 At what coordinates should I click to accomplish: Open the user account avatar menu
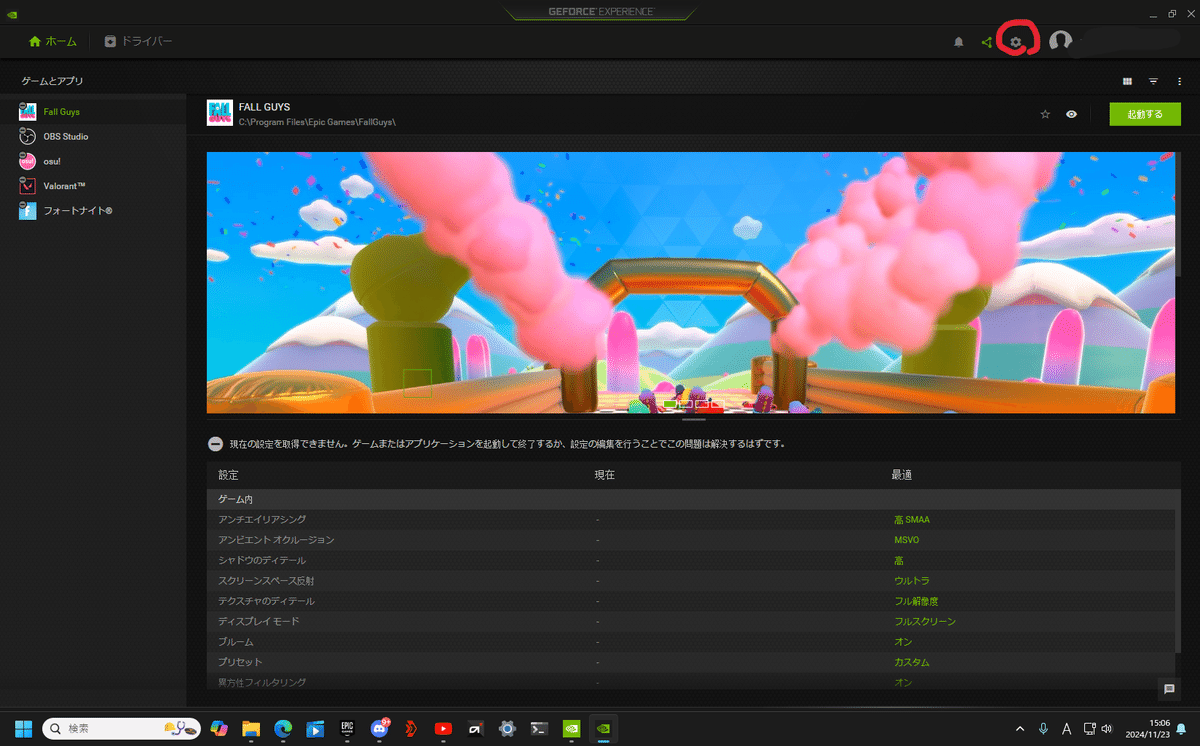point(1061,41)
